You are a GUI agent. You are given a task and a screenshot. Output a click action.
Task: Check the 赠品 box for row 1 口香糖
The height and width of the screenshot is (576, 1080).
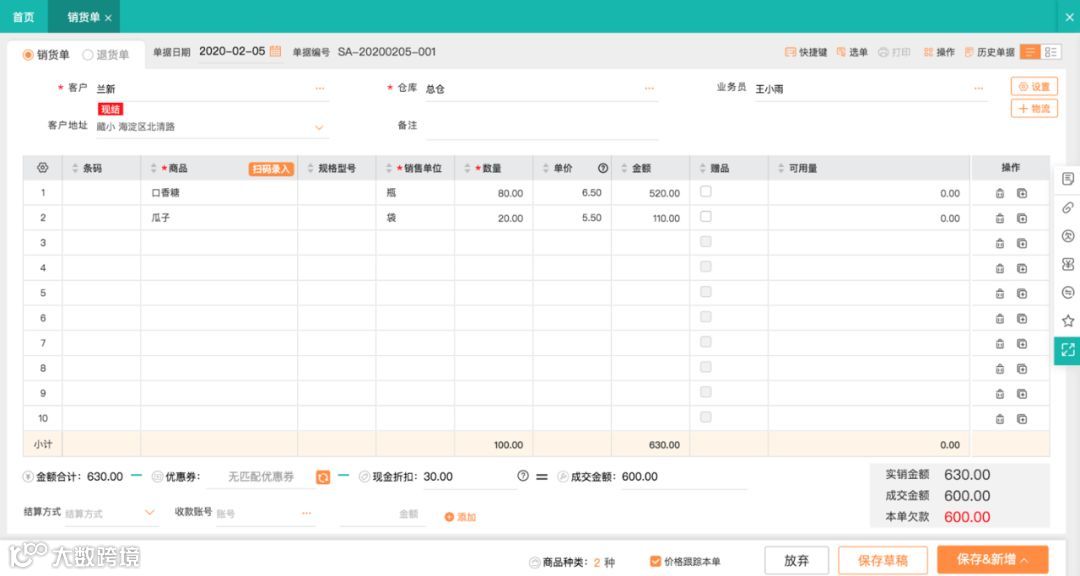tap(705, 192)
